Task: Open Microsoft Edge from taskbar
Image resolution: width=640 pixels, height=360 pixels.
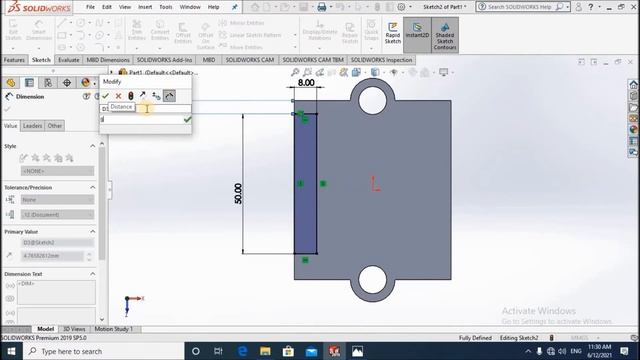Action: [x=242, y=351]
